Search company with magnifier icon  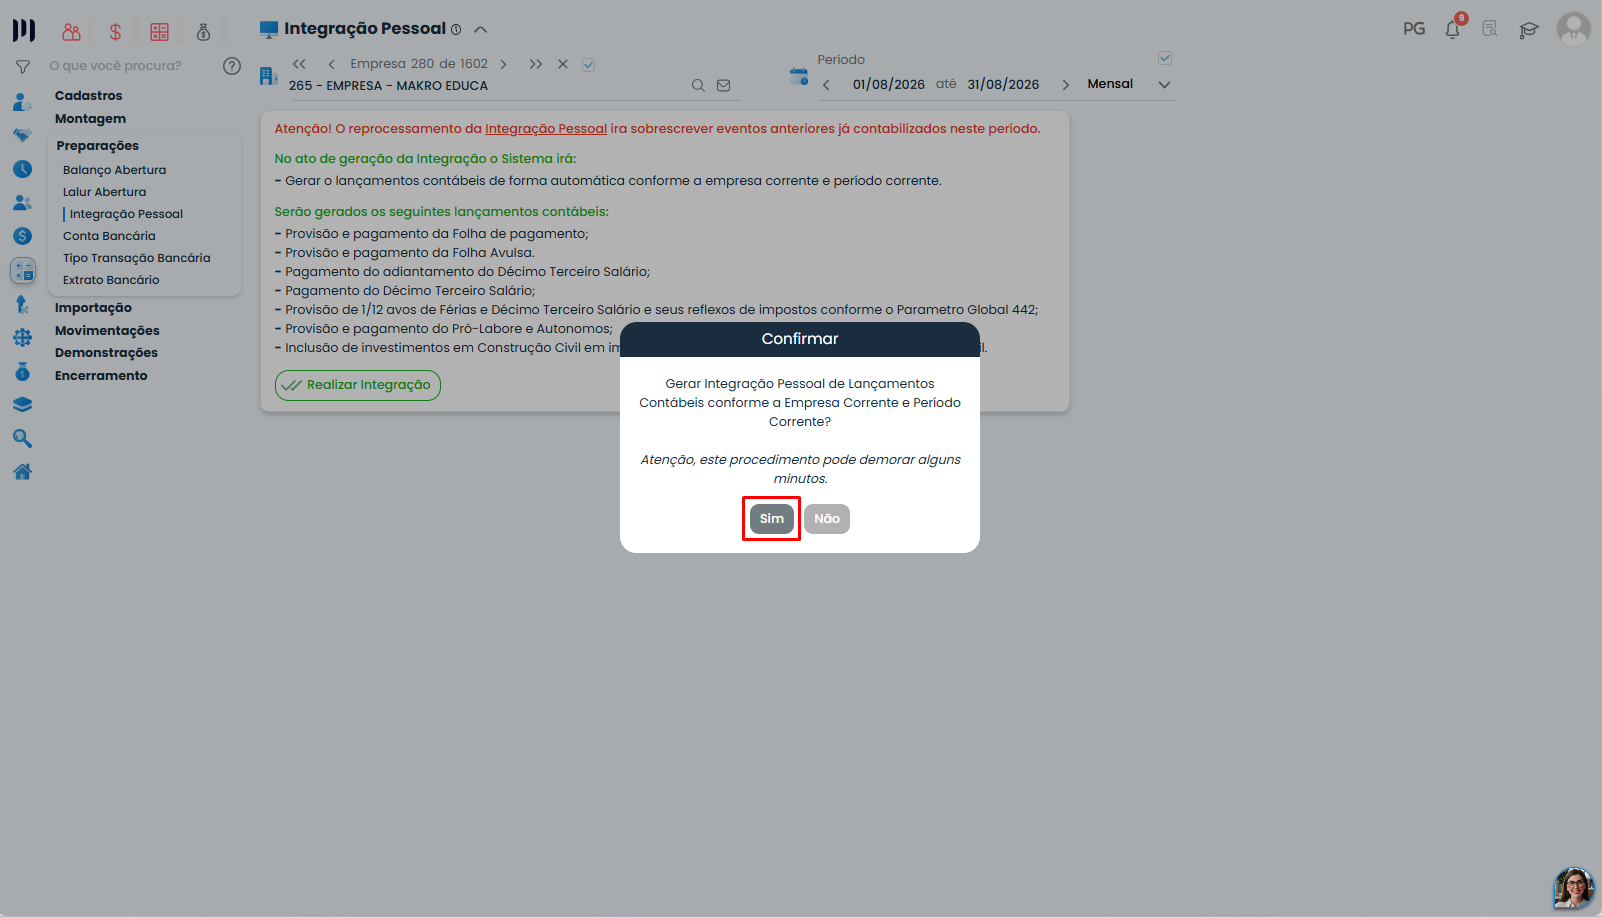click(x=698, y=86)
